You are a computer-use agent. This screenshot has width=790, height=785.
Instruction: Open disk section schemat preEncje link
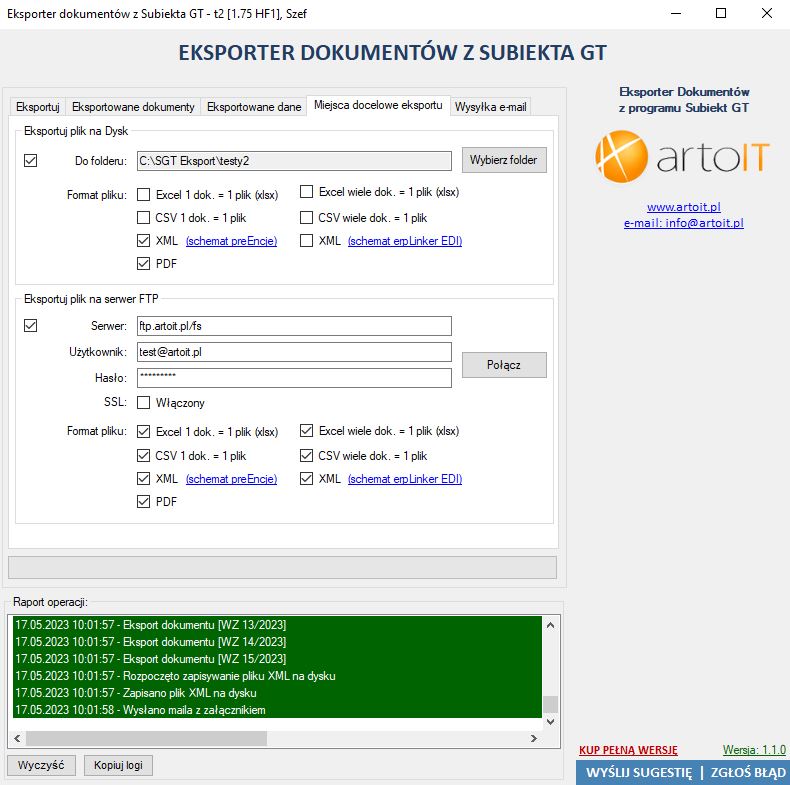[x=231, y=241]
